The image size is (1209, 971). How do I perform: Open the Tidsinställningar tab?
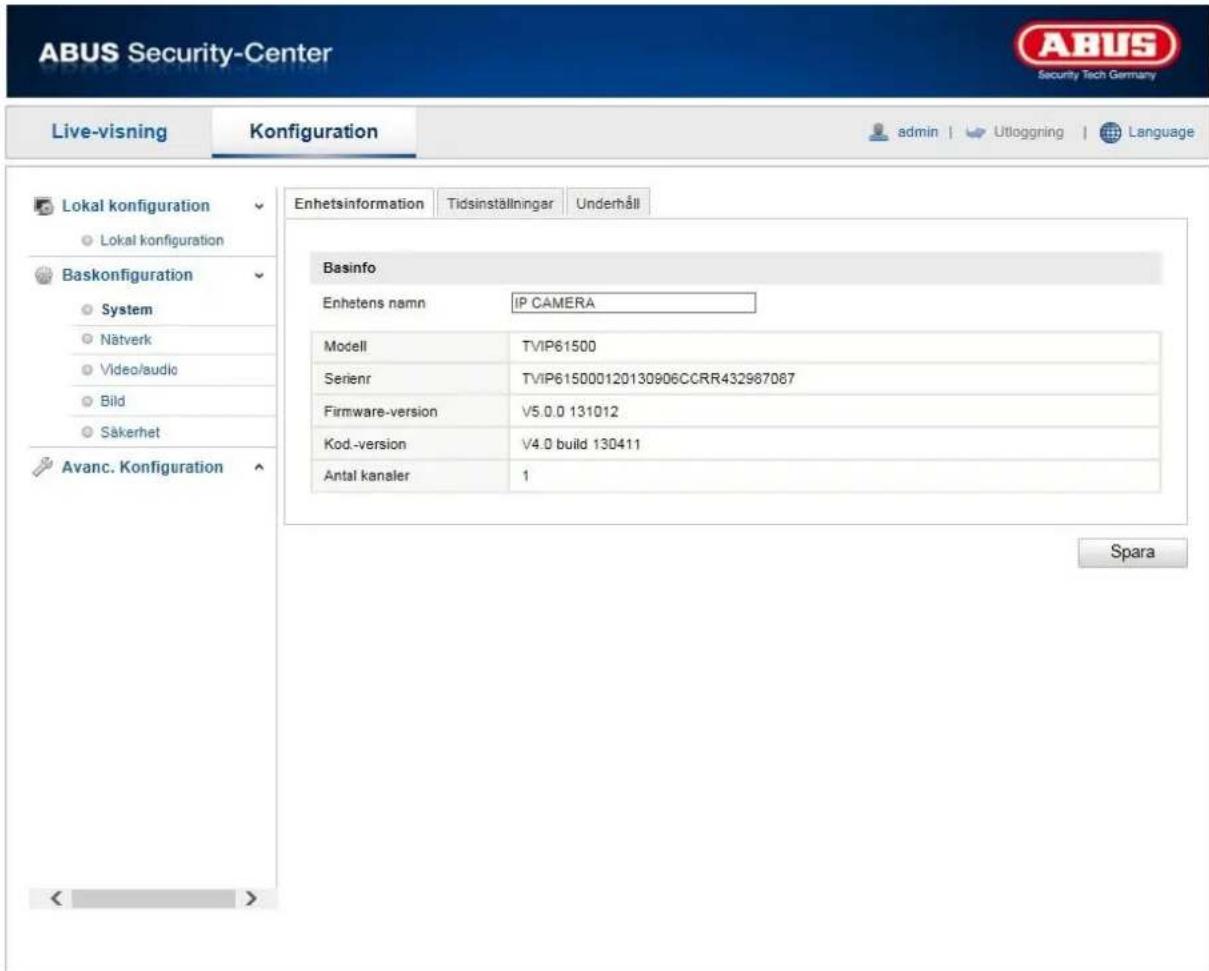[501, 202]
